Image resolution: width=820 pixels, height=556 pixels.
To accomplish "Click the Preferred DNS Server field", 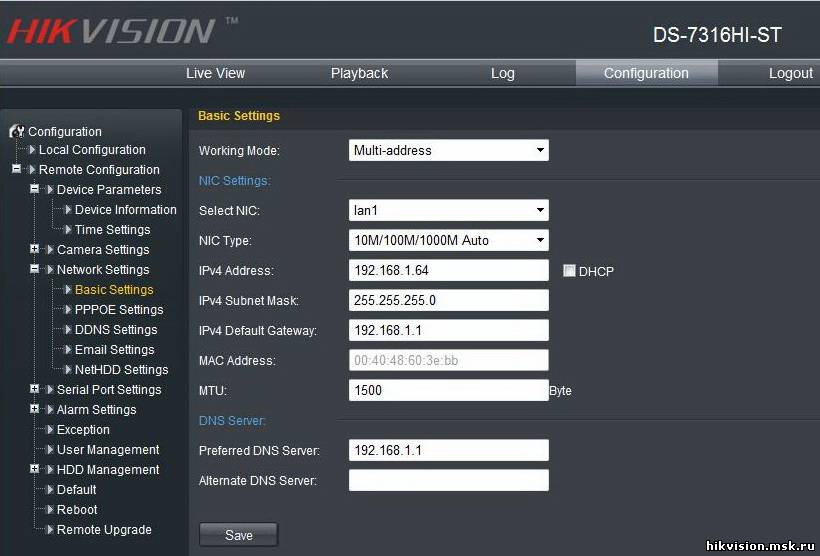I will click(449, 450).
